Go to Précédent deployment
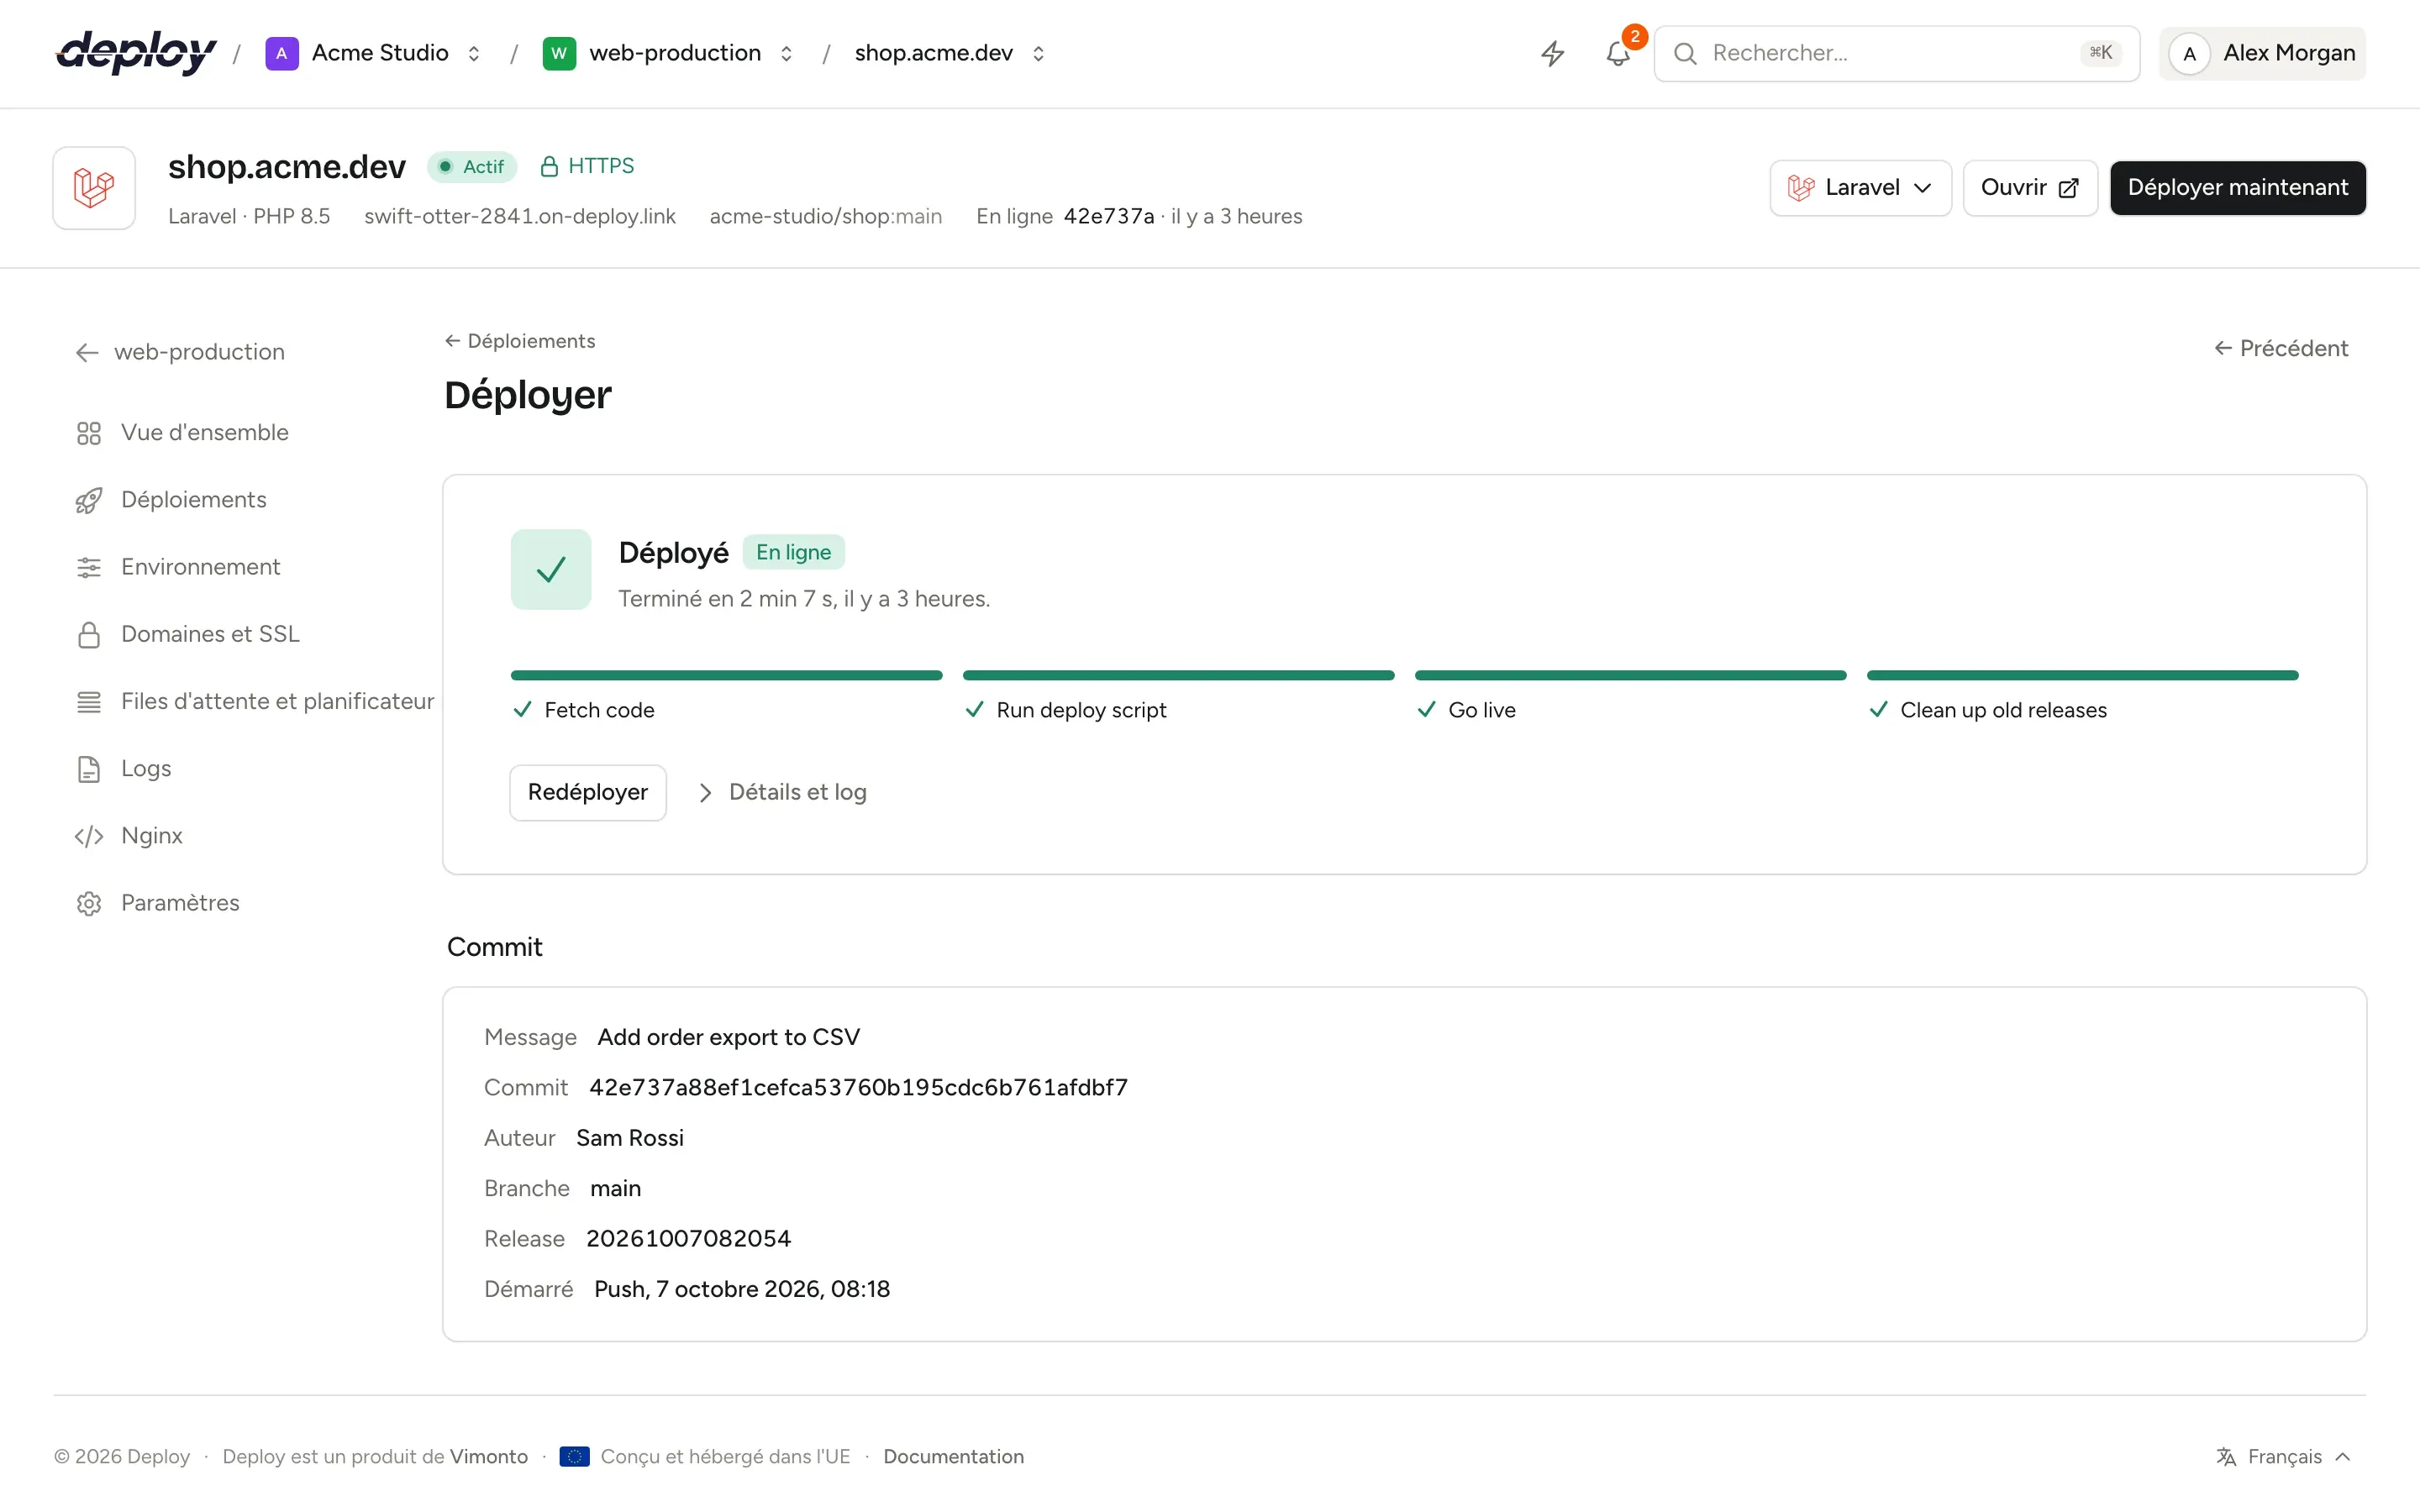Image resolution: width=2420 pixels, height=1512 pixels. (2281, 348)
